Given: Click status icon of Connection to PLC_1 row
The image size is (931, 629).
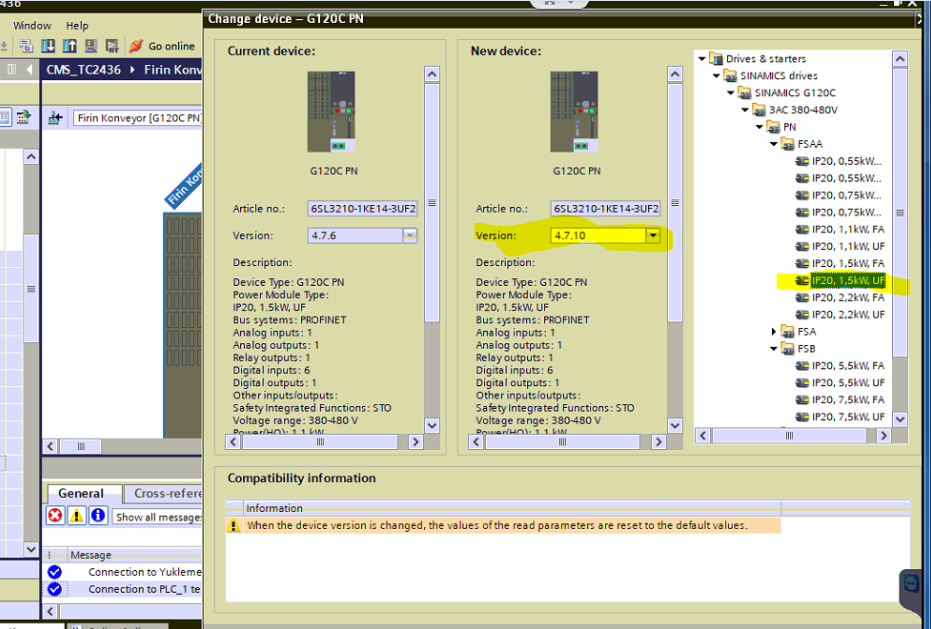Looking at the screenshot, I should 55,589.
